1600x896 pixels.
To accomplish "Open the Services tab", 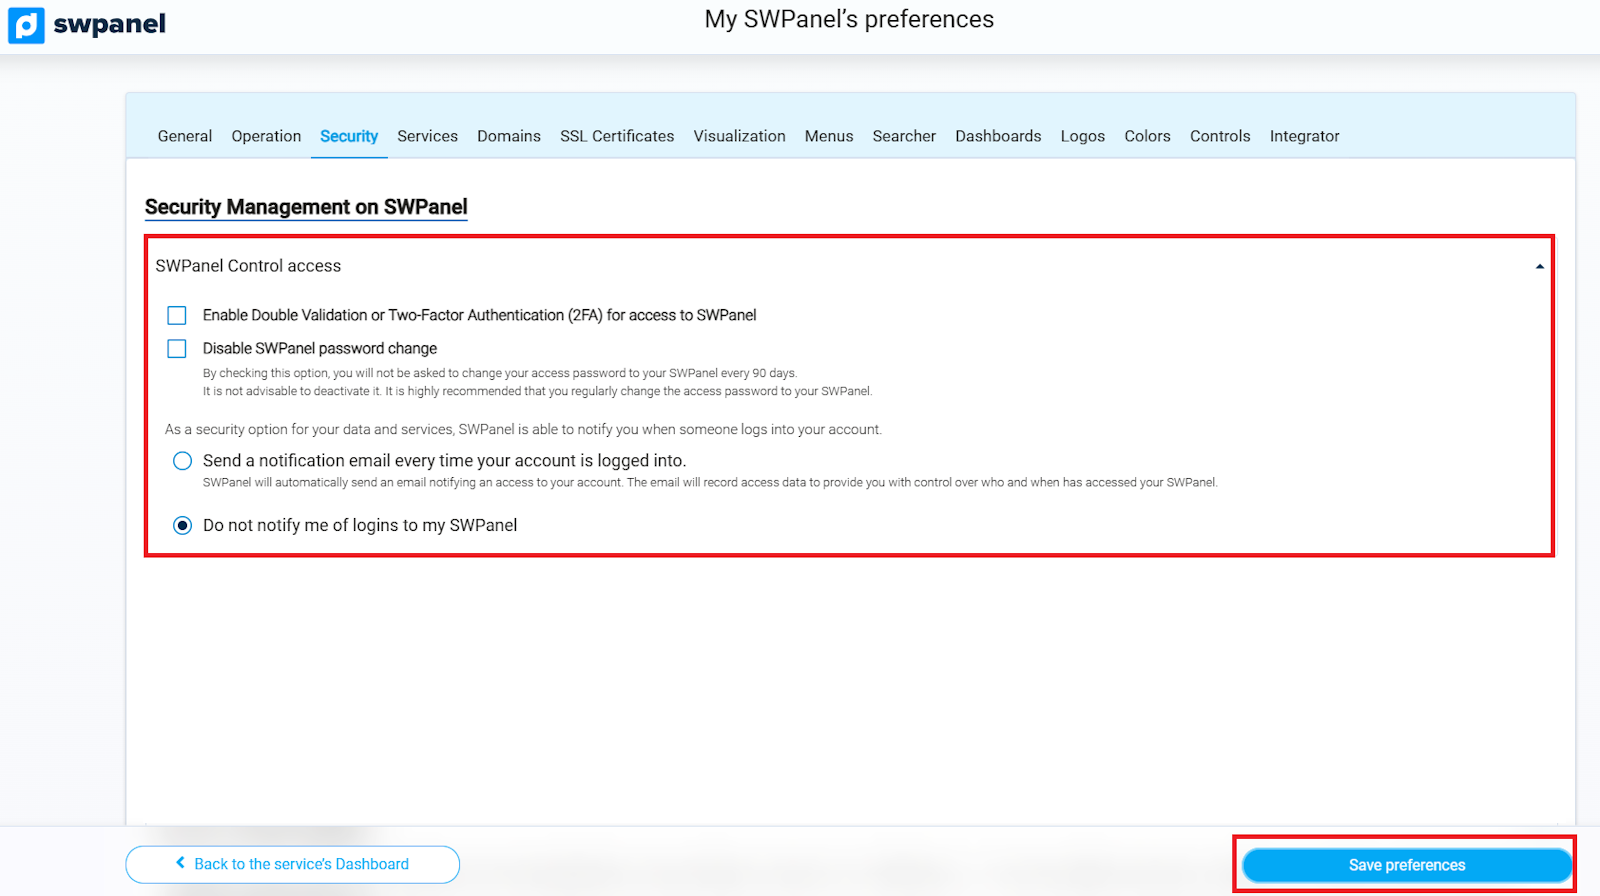I will [427, 136].
